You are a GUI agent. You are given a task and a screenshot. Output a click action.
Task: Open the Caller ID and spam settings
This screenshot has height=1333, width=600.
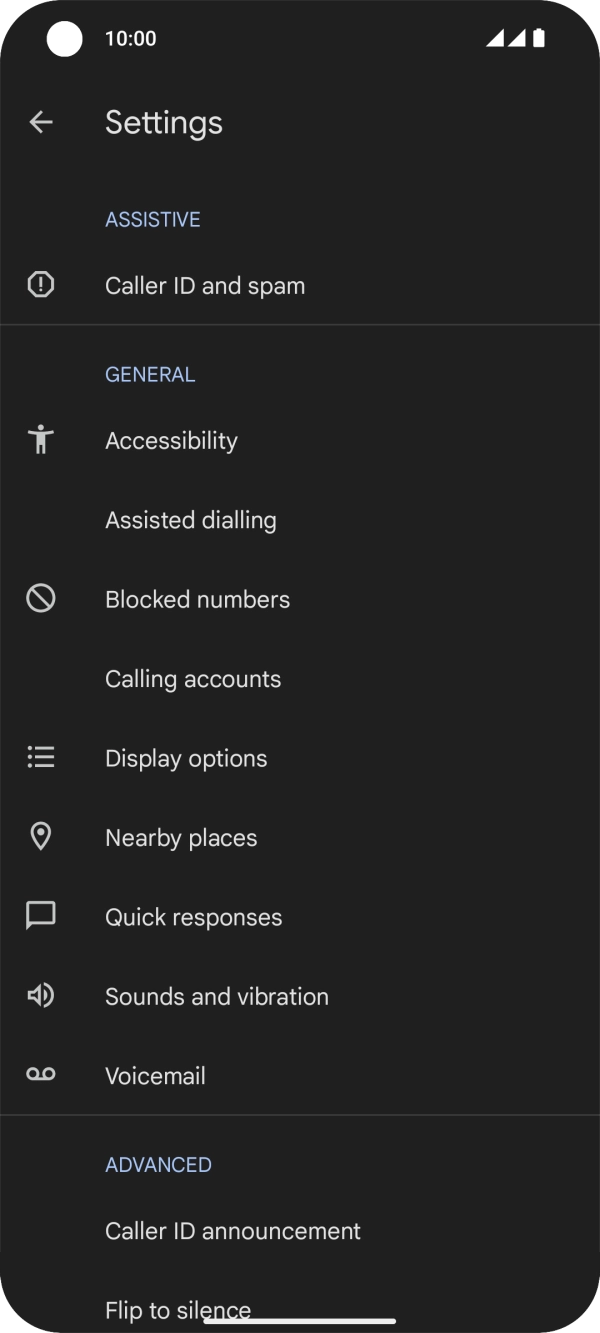pos(205,285)
